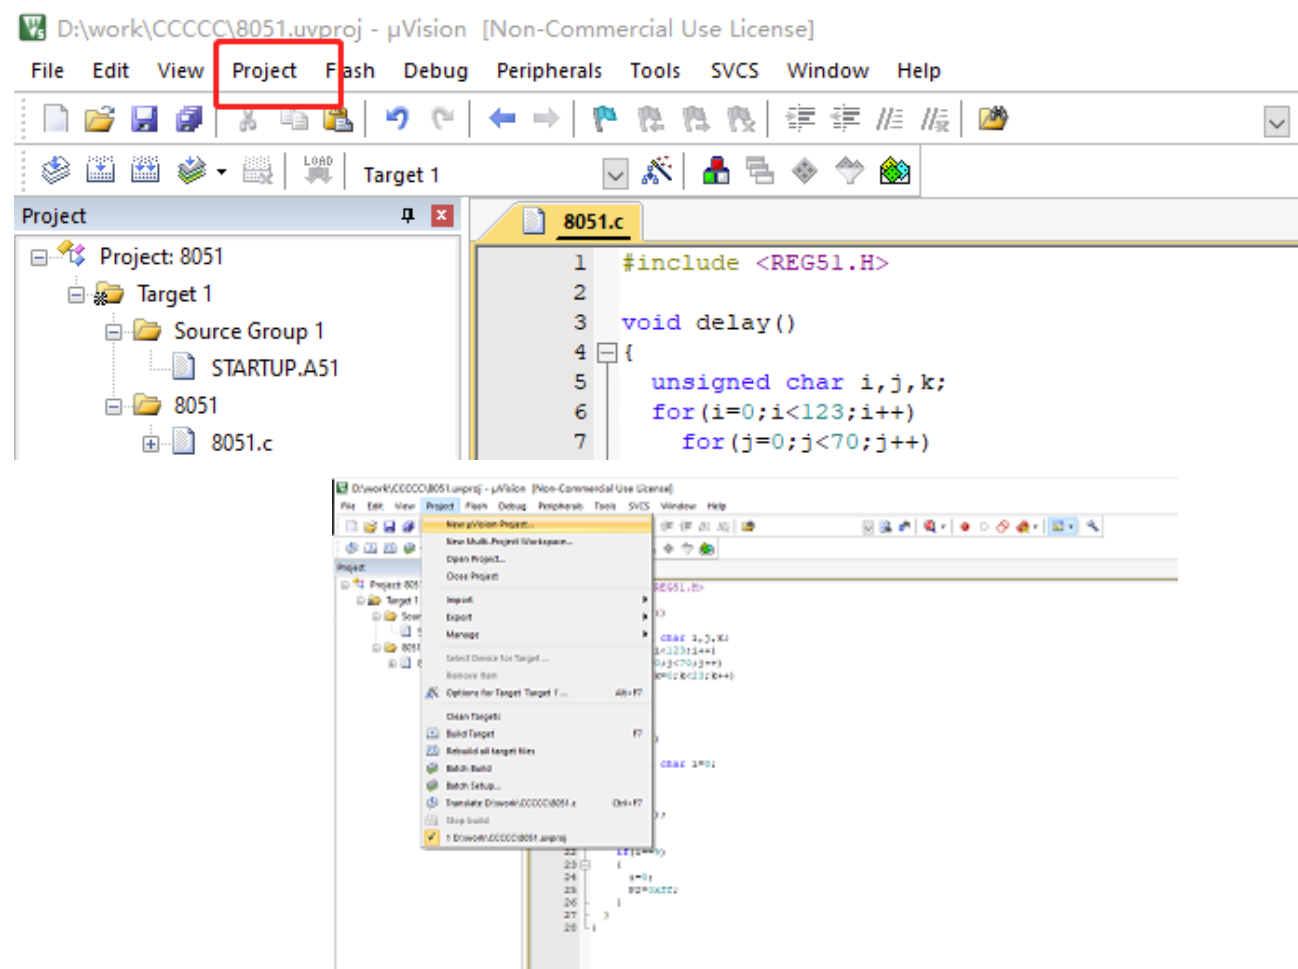The width and height of the screenshot is (1298, 969).
Task: Open the toolbar overflow dropdown at right
Action: [1276, 123]
